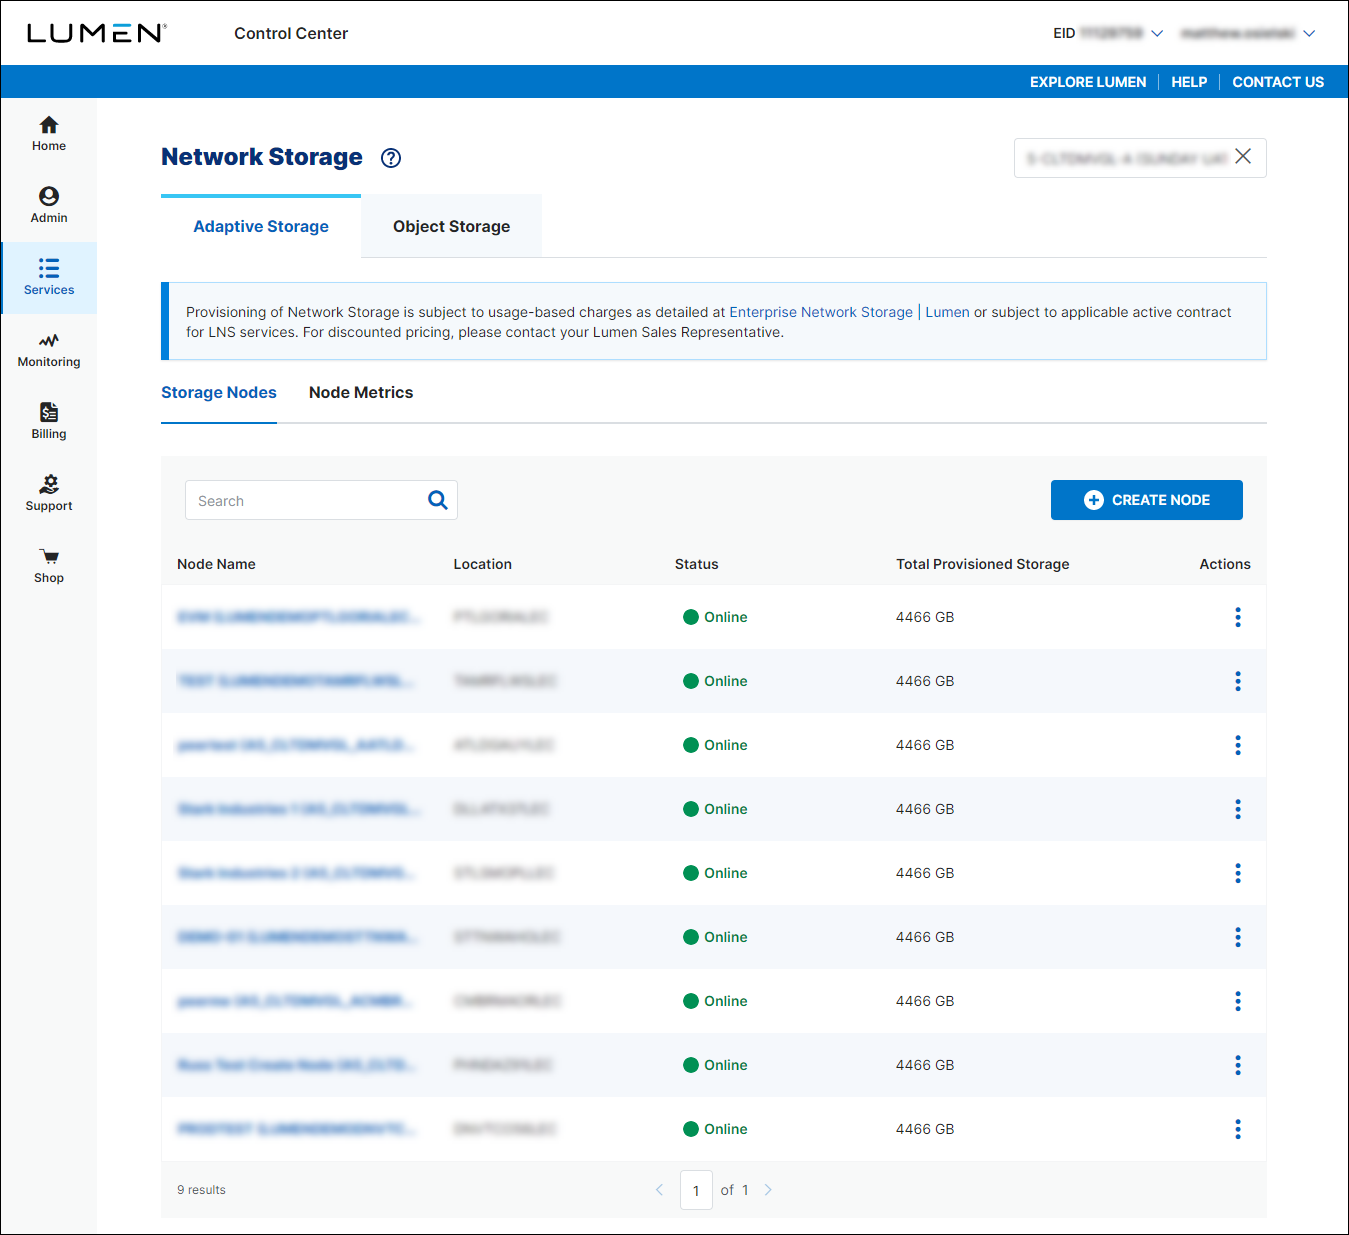Open the Shop section

point(48,566)
